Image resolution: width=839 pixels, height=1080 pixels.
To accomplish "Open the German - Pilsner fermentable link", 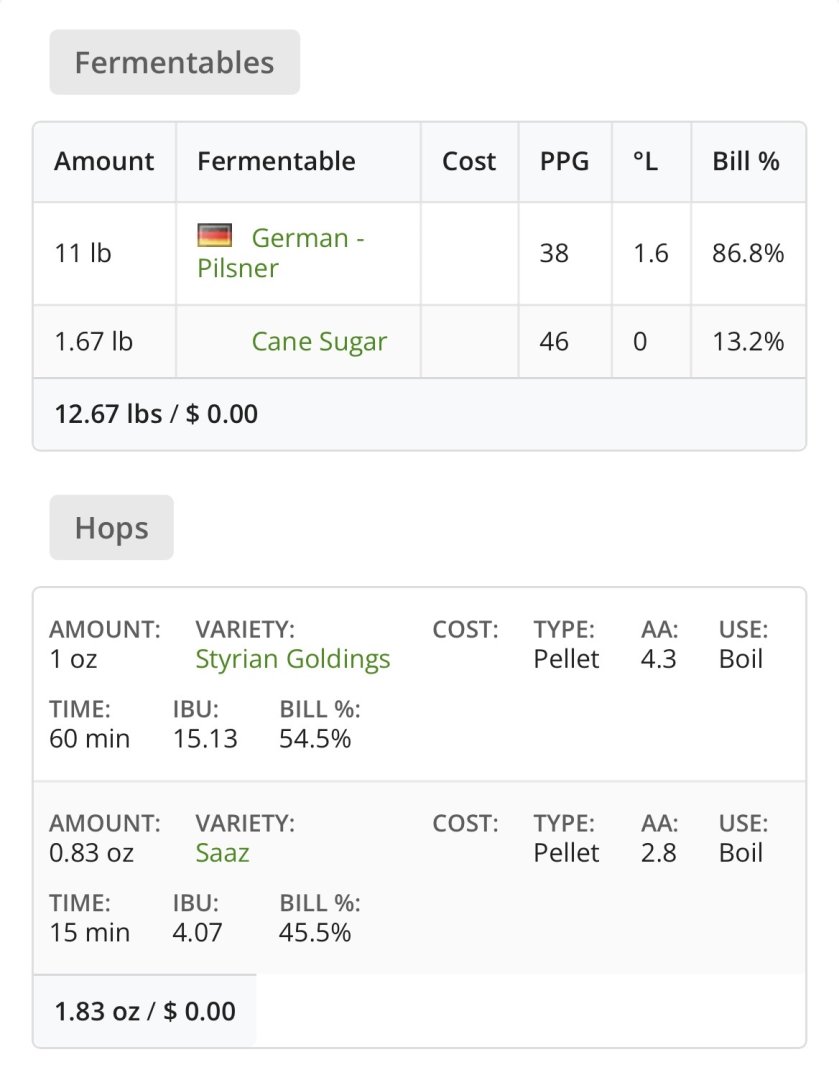I will coord(300,239).
